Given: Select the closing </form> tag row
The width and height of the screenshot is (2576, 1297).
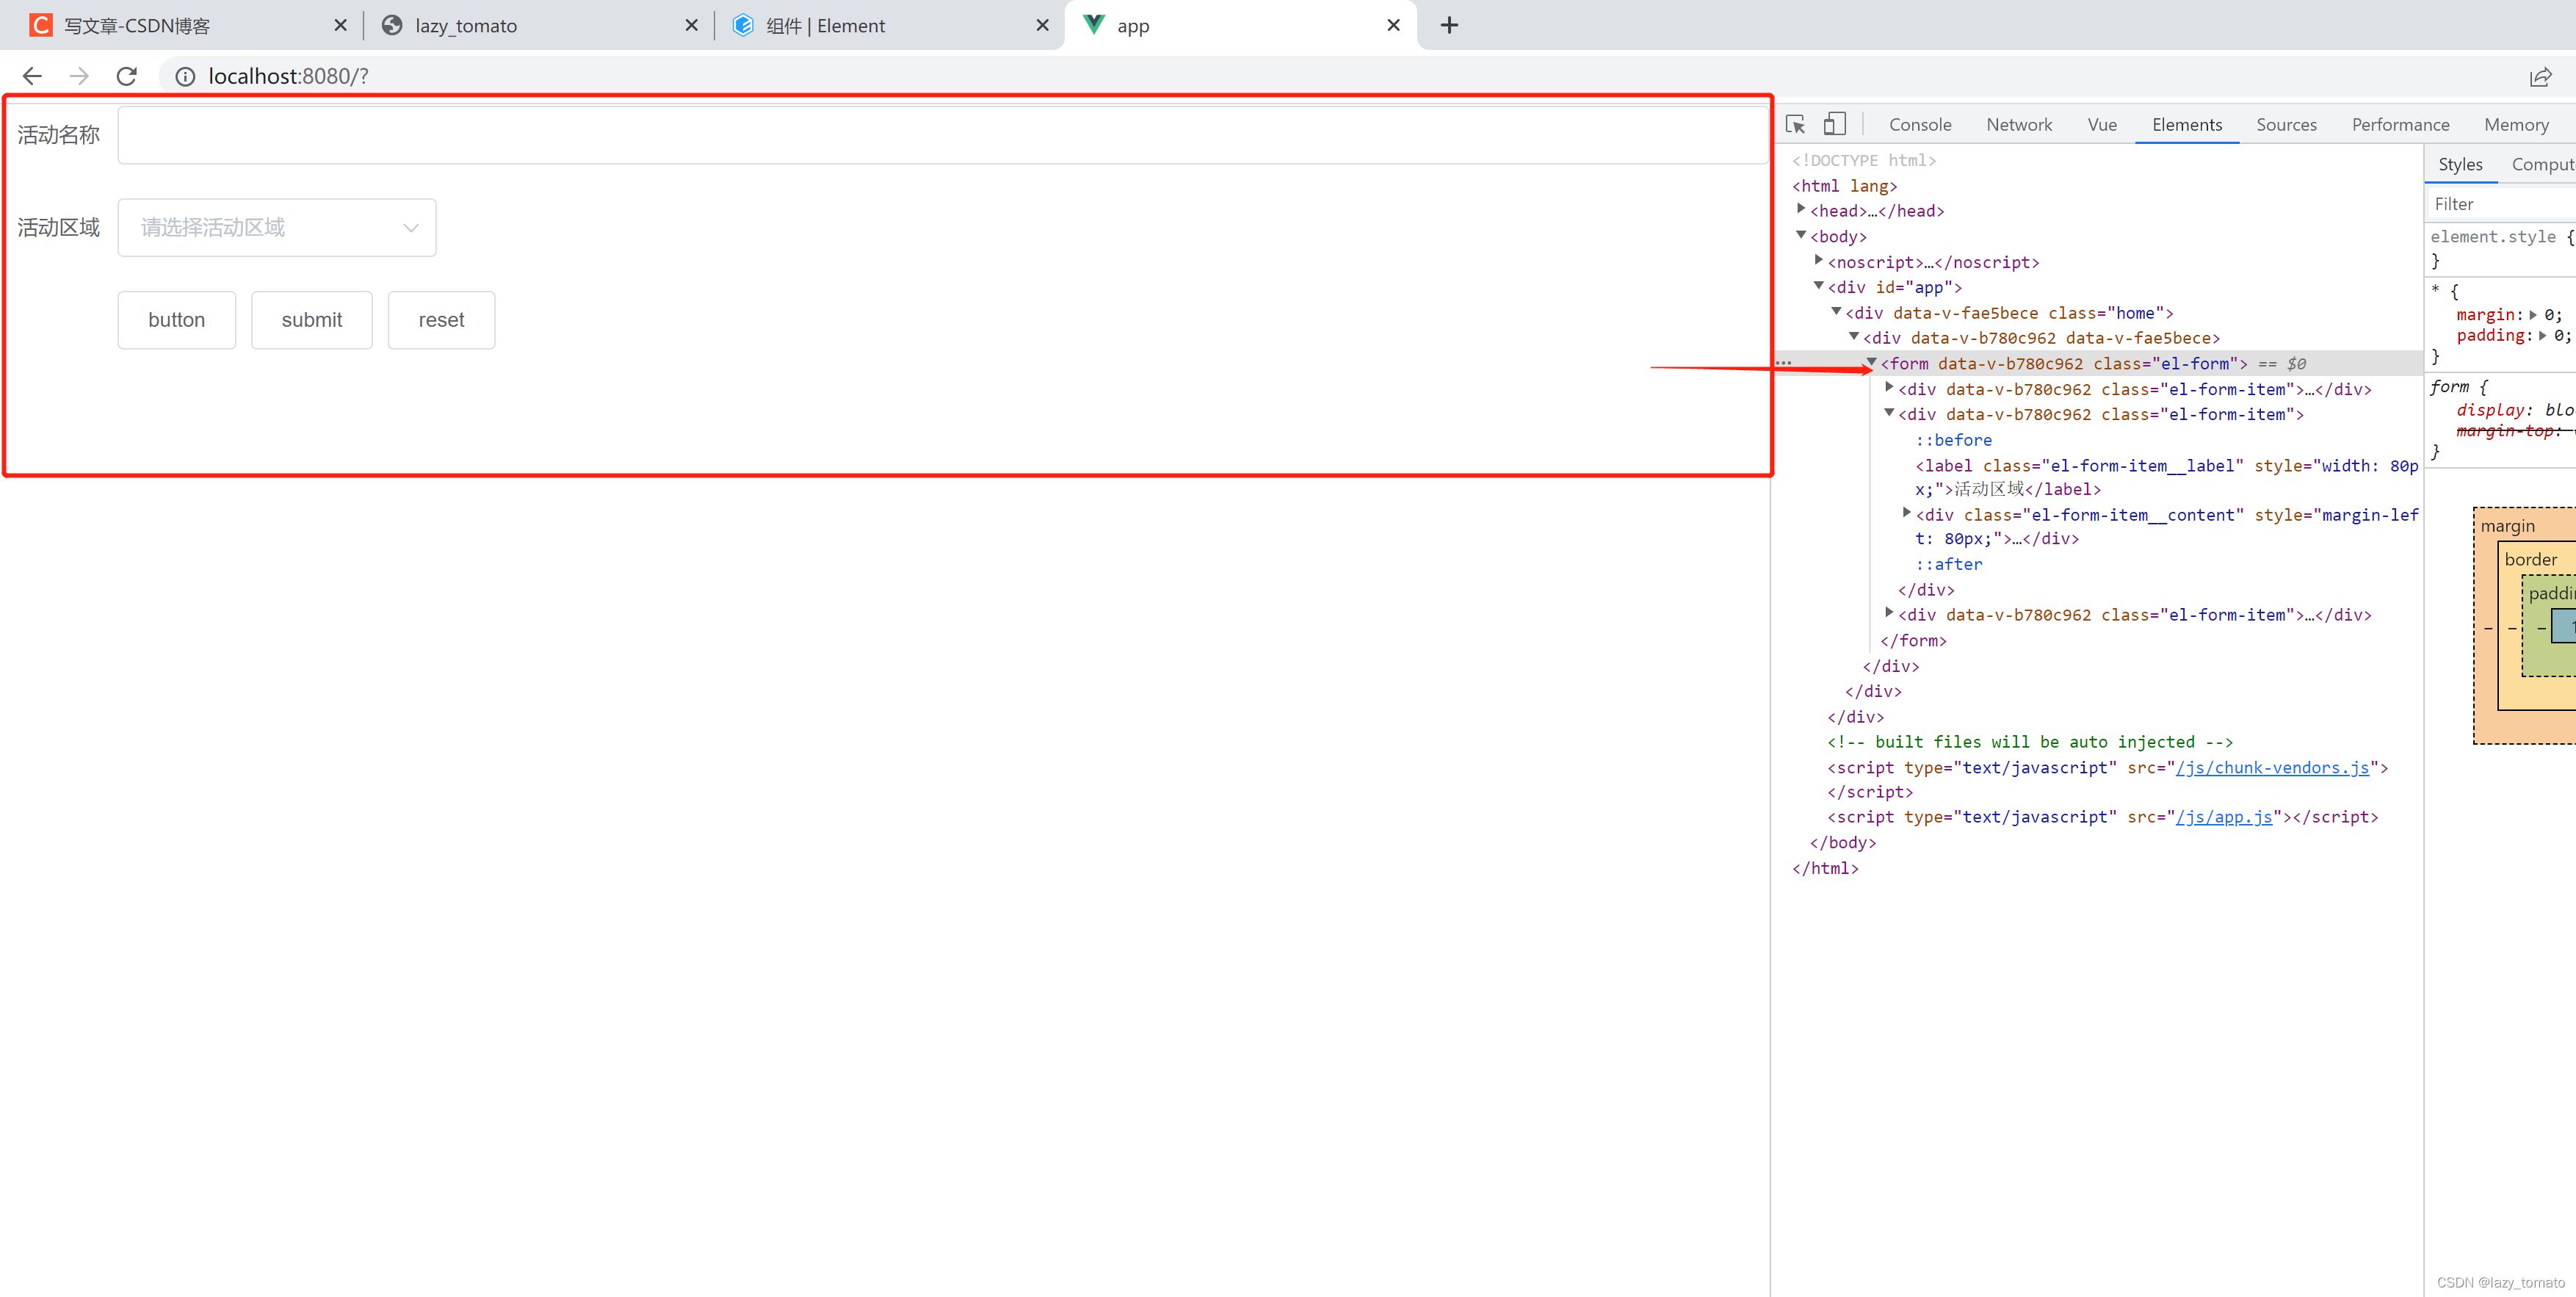Looking at the screenshot, I should (x=1913, y=641).
